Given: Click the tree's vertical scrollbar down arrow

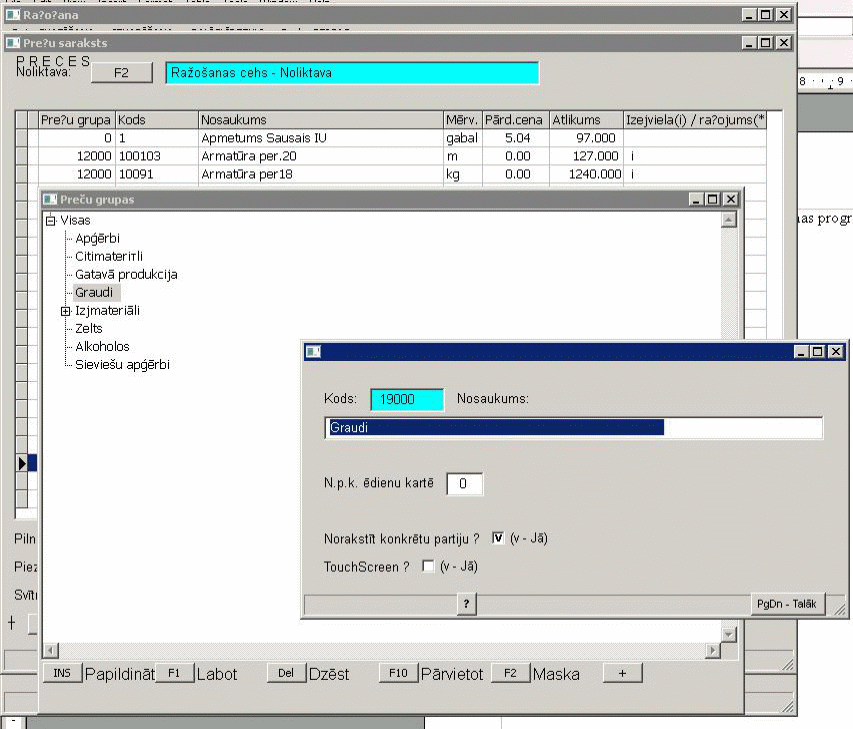Looking at the screenshot, I should (x=729, y=634).
